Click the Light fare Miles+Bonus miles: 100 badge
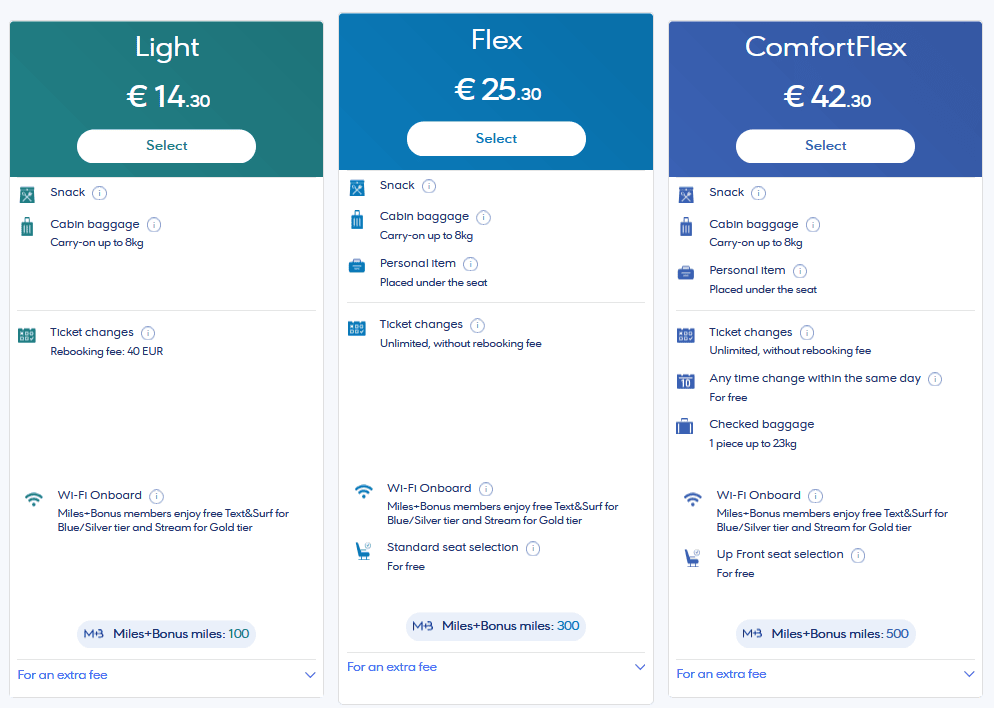 166,634
